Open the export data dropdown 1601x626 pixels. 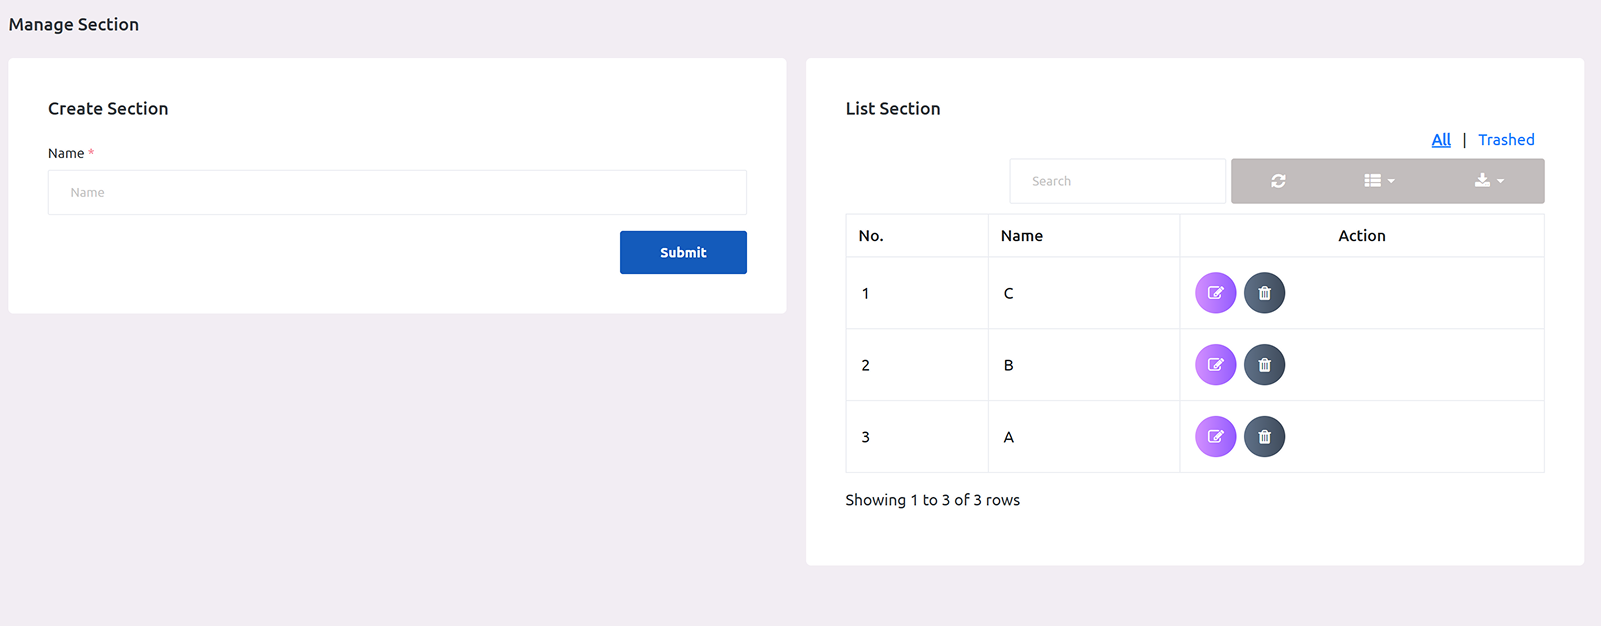1488,181
